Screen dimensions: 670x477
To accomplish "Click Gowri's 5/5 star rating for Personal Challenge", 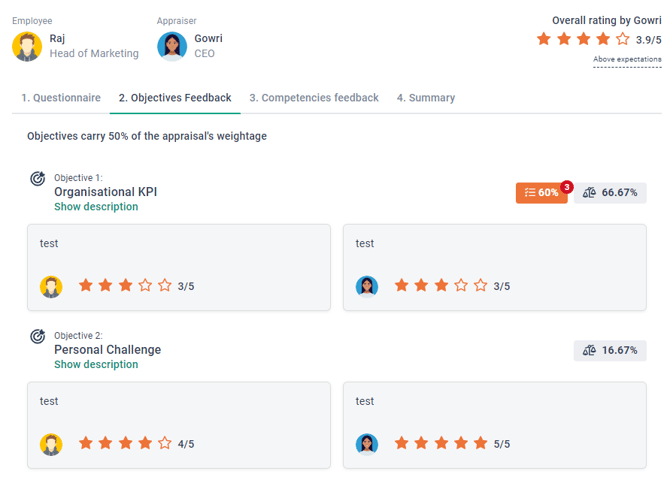I will [441, 444].
